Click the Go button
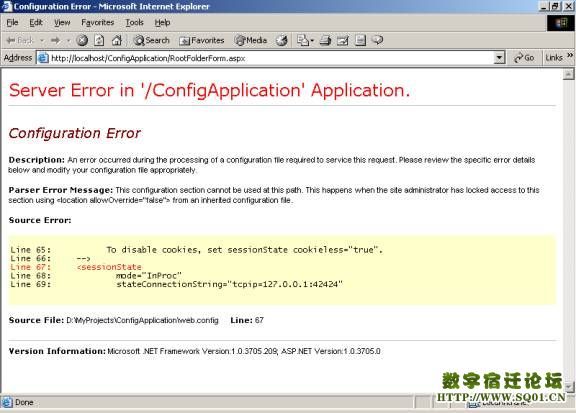The image size is (576, 413). [525, 58]
